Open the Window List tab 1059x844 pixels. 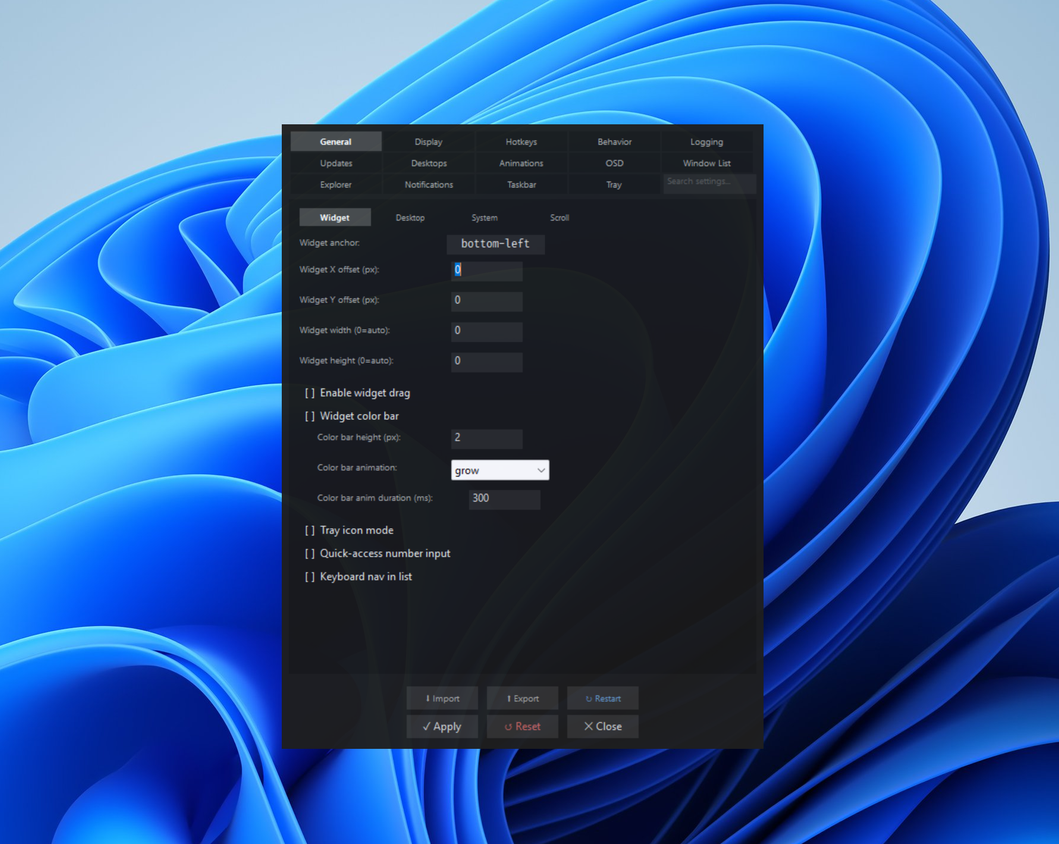[x=706, y=163]
